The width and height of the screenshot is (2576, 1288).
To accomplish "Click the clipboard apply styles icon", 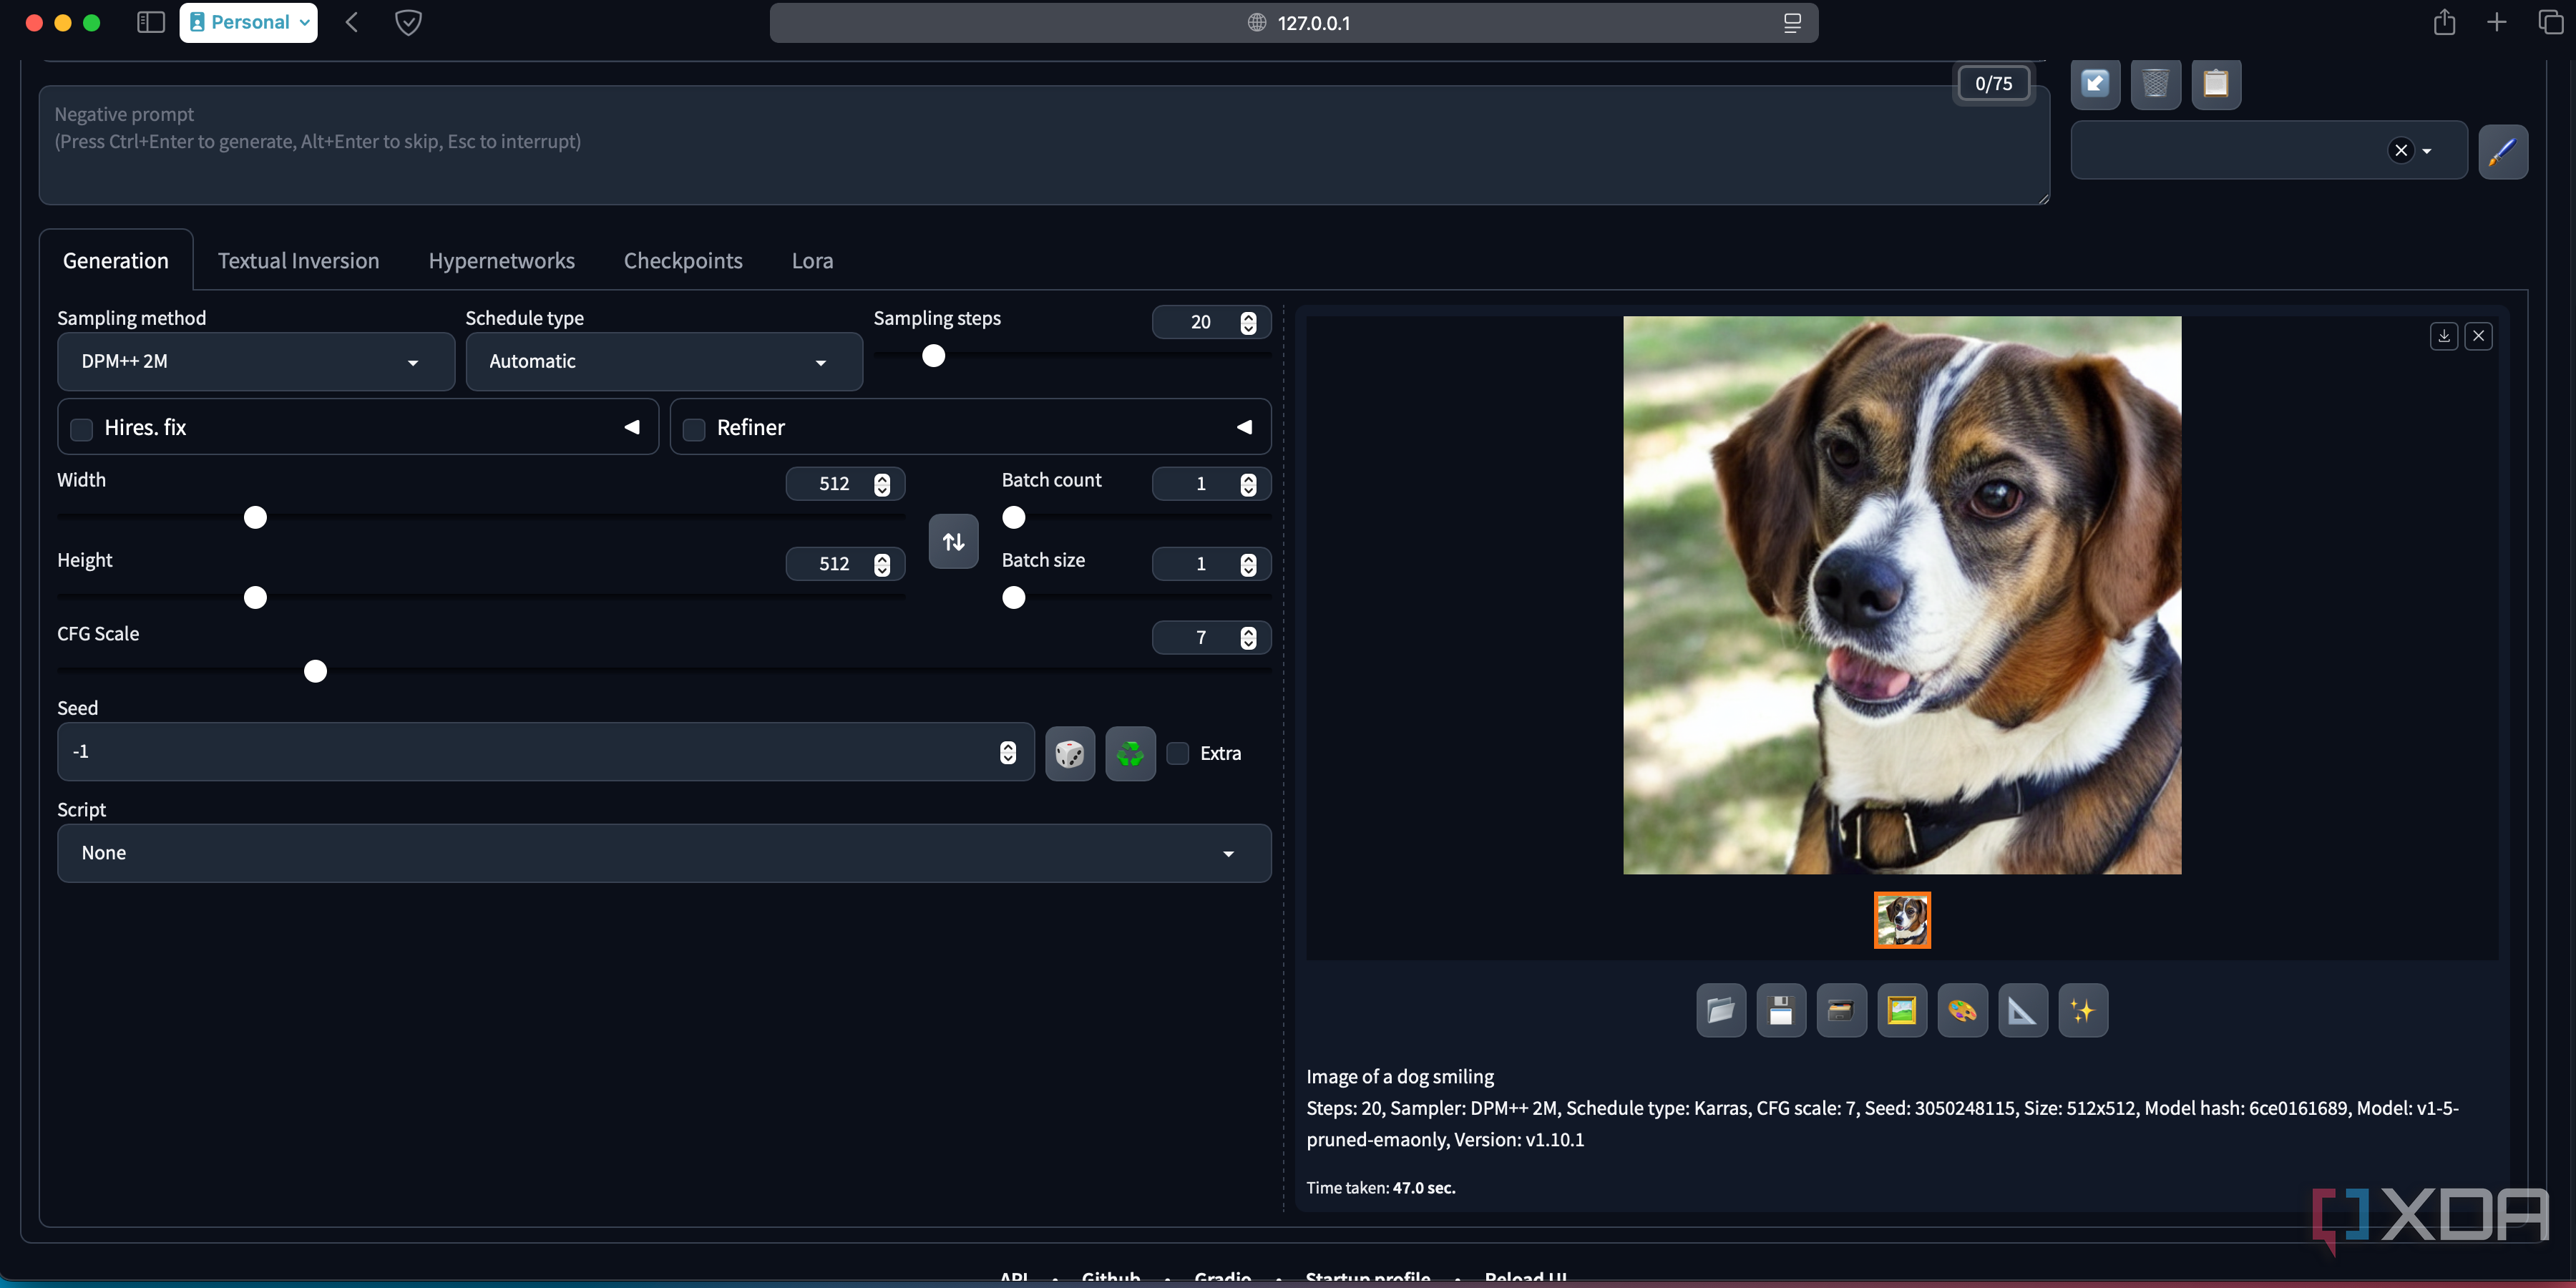I will pyautogui.click(x=2215, y=83).
